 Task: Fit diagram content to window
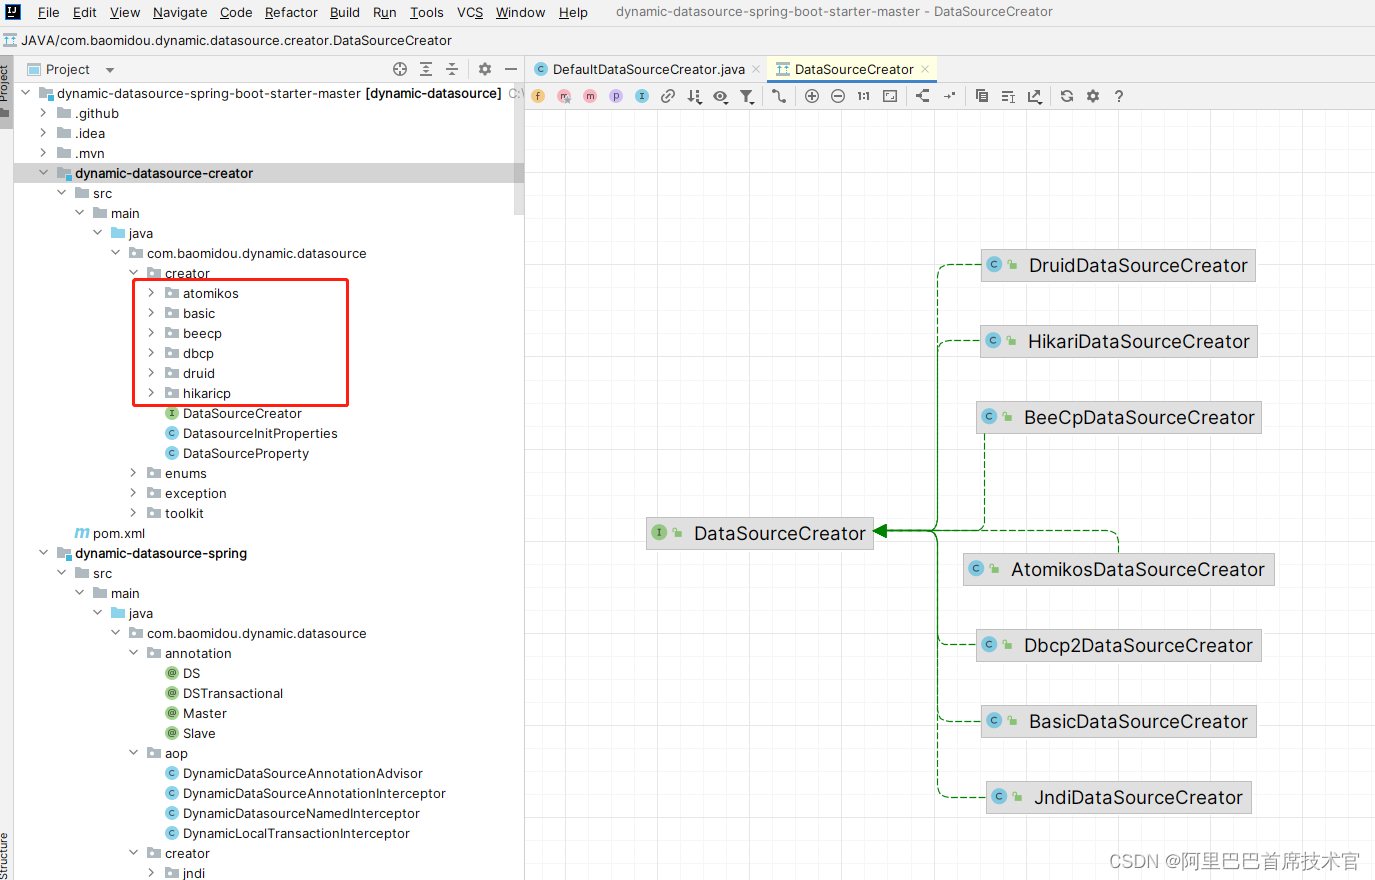click(x=890, y=96)
